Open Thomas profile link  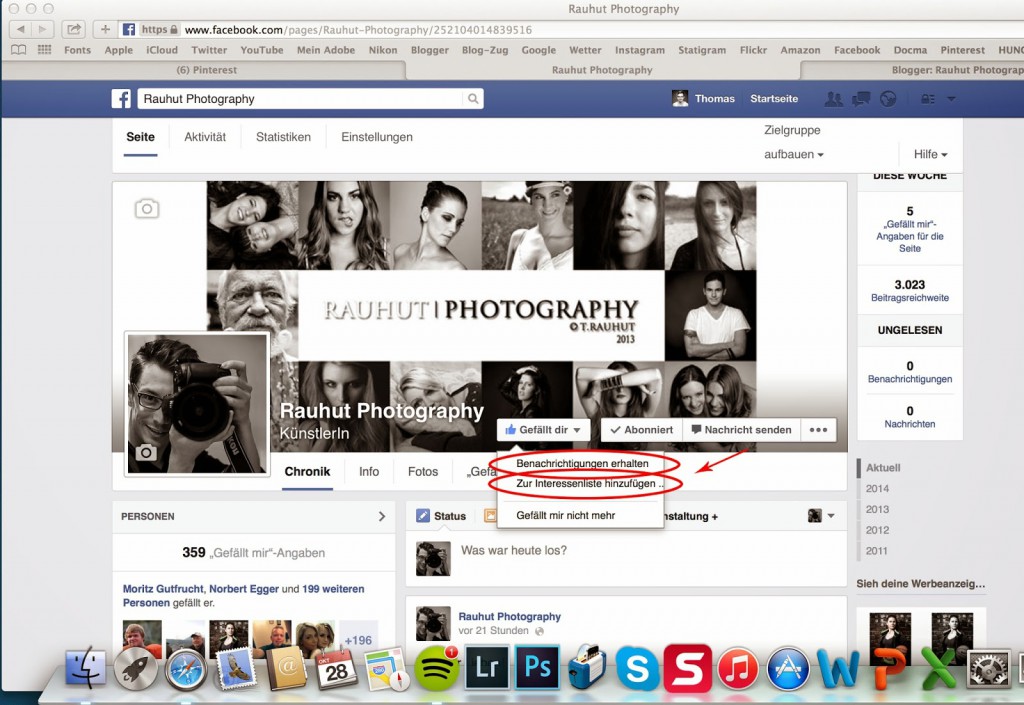tap(703, 99)
